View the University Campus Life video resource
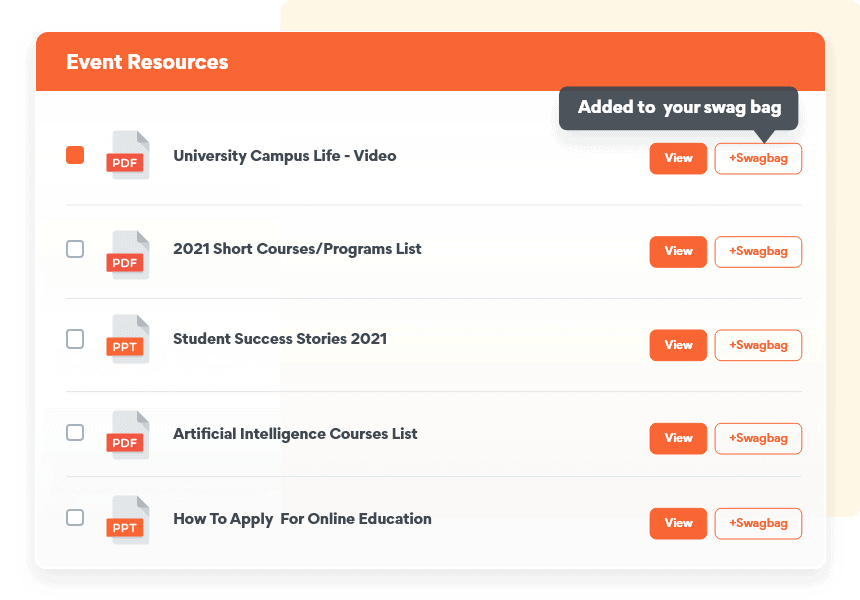The width and height of the screenshot is (860, 600). 678,158
